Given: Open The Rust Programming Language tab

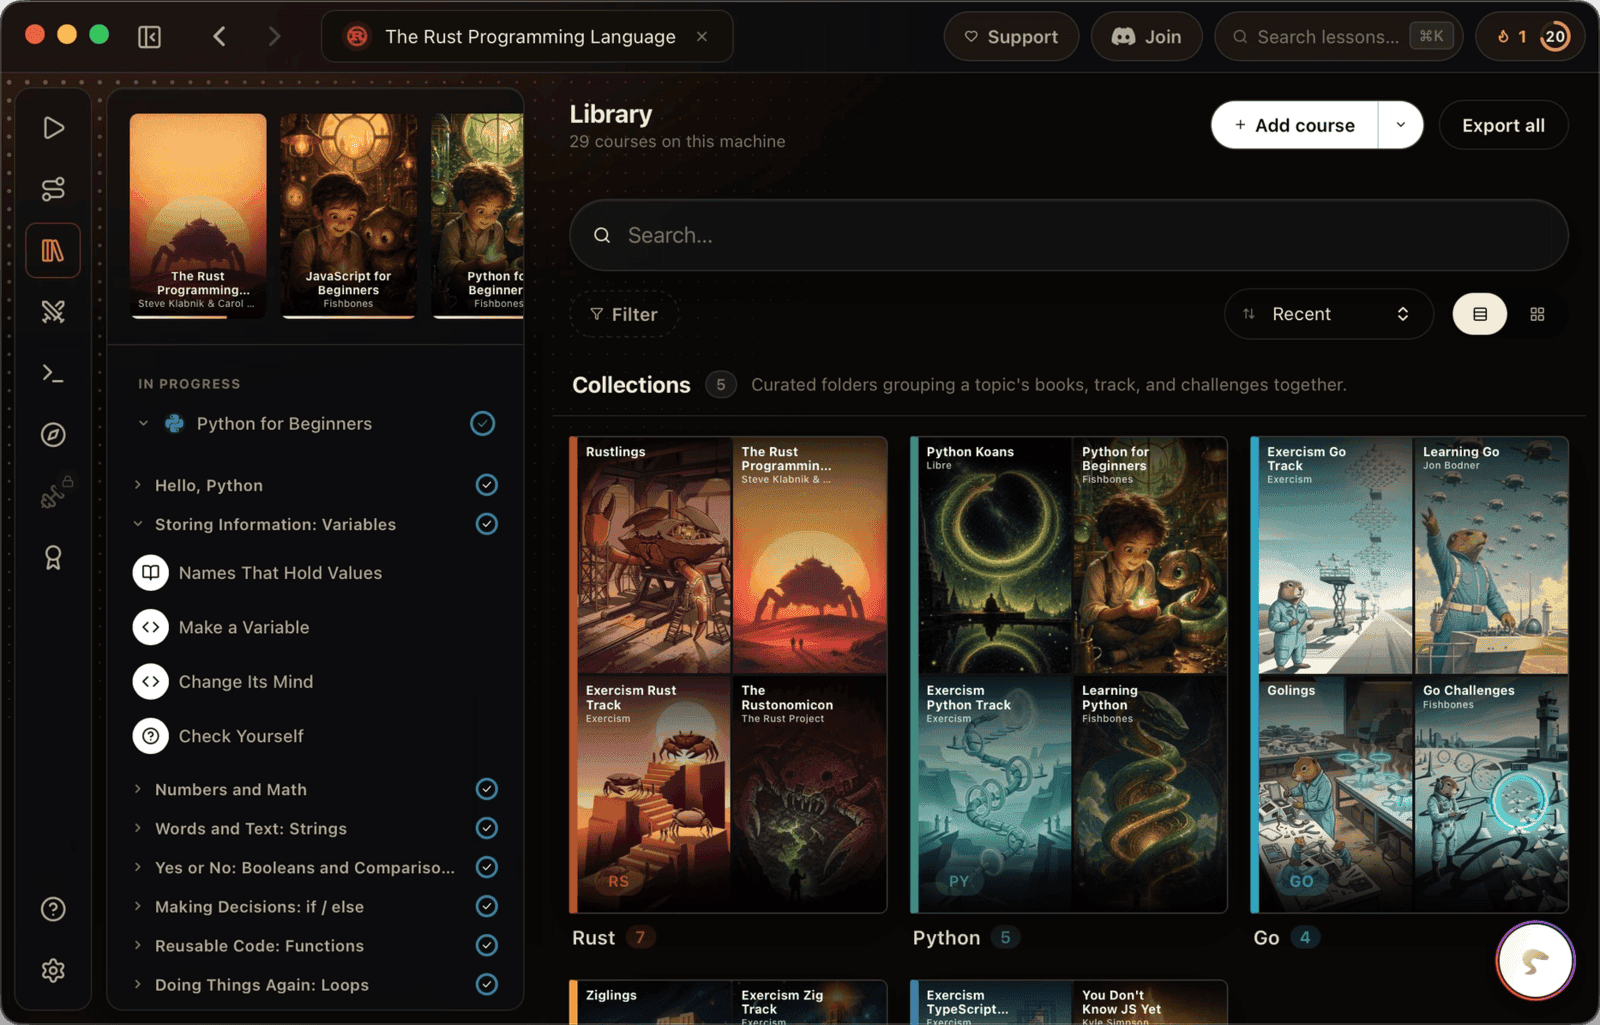Looking at the screenshot, I should point(527,37).
